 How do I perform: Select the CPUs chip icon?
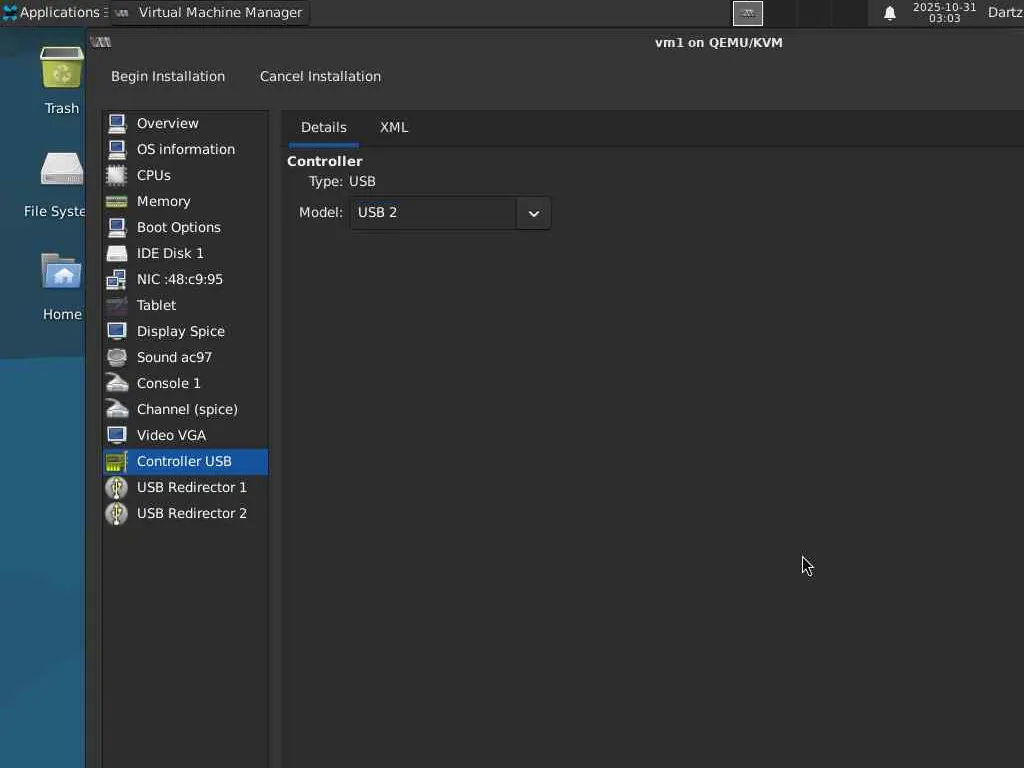pyautogui.click(x=117, y=175)
